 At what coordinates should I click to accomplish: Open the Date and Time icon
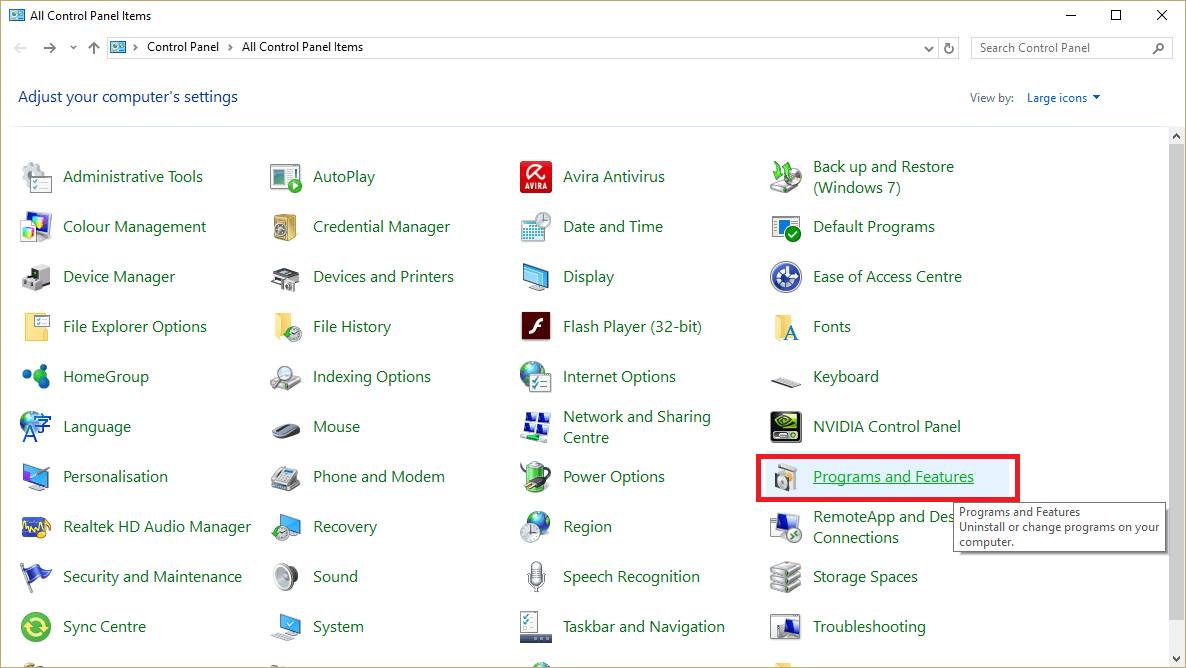536,227
